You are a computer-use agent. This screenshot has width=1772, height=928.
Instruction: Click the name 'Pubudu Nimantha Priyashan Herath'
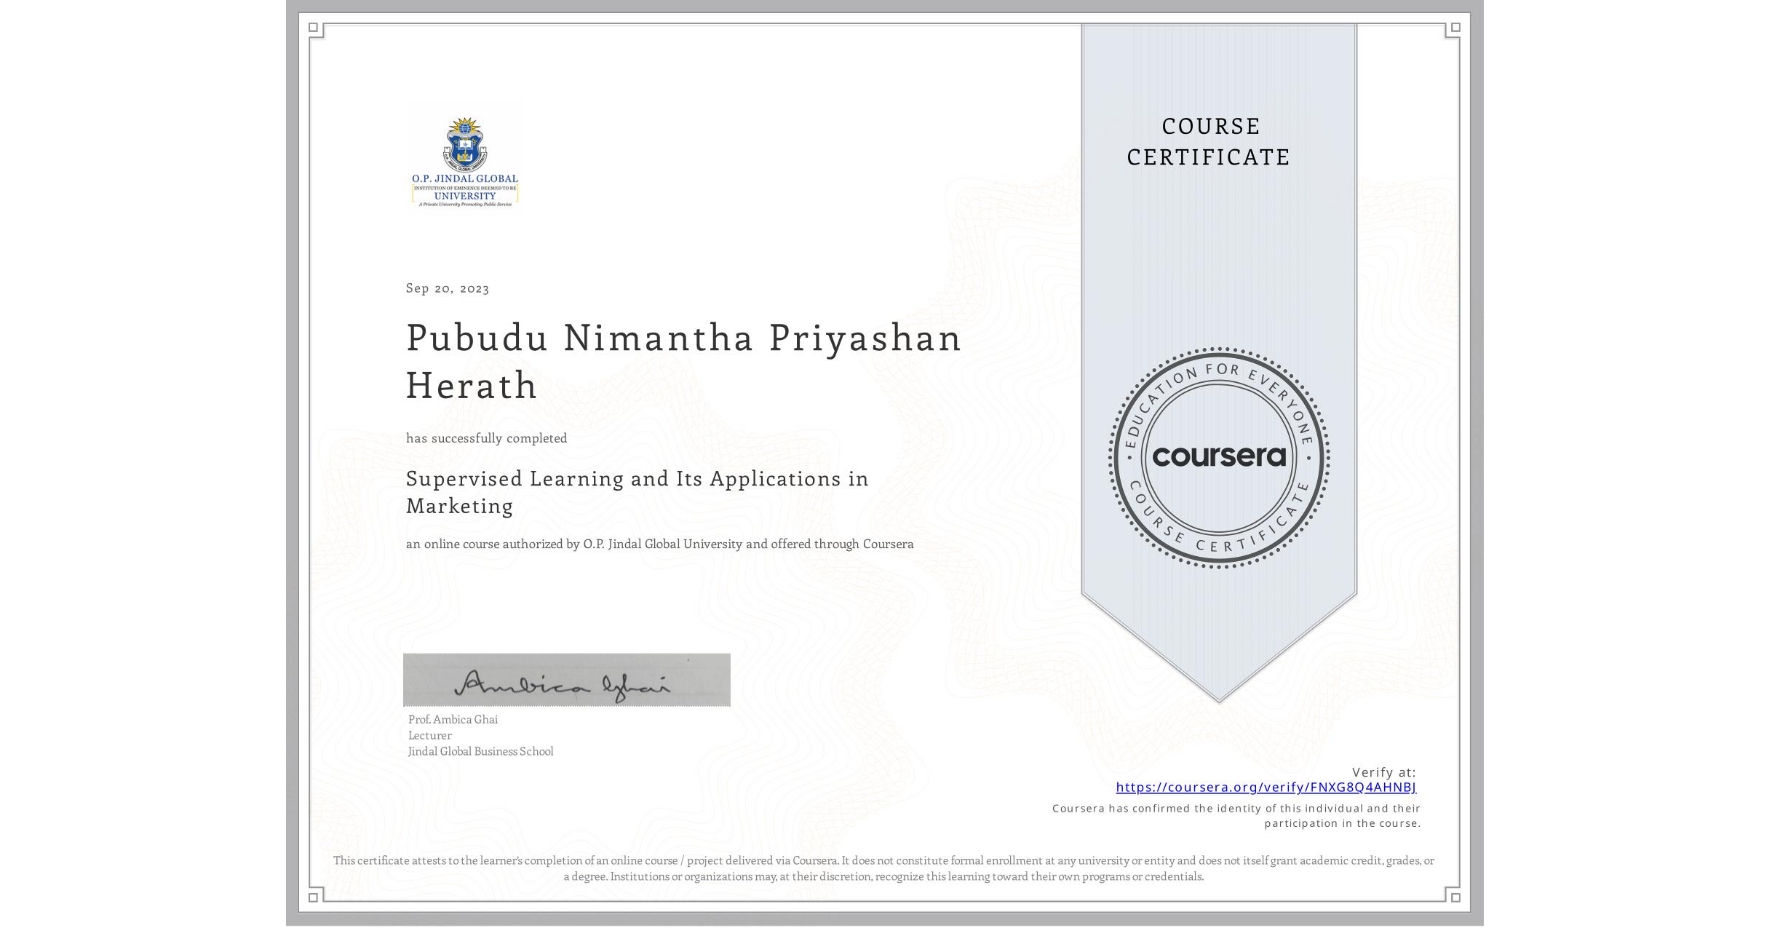pos(683,361)
